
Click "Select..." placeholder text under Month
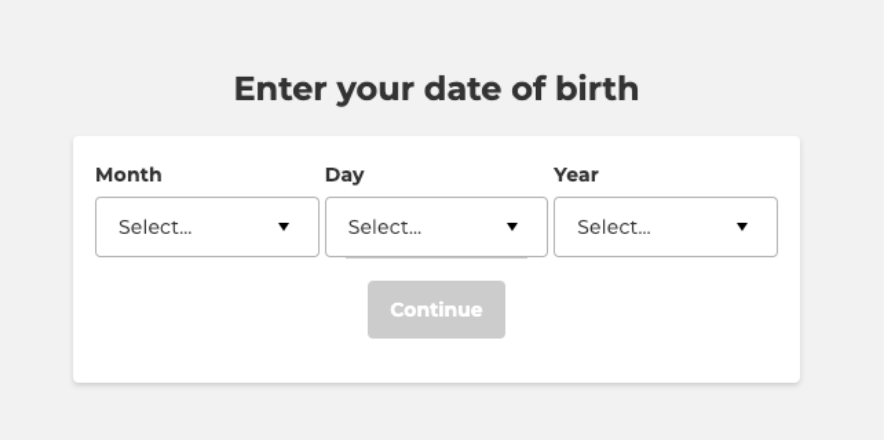[155, 227]
